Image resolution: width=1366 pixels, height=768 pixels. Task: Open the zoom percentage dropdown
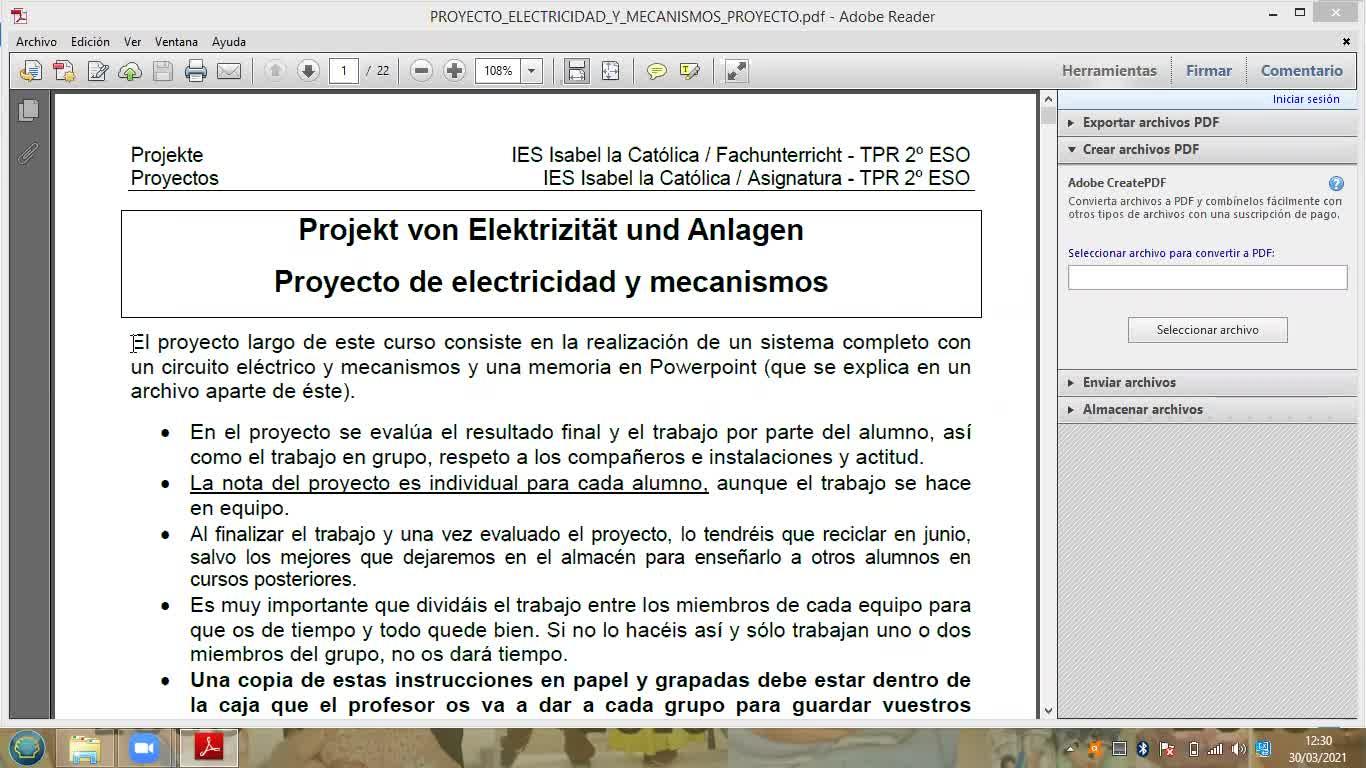point(532,71)
